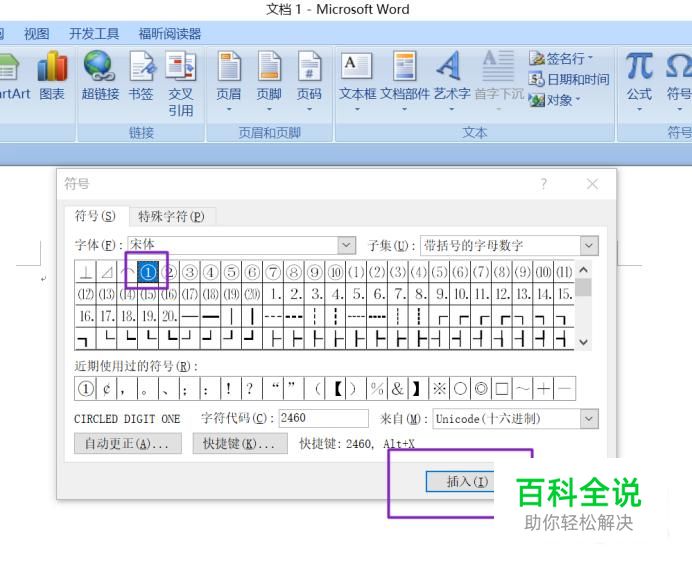This screenshot has height=567, width=692.
Task: Expand the 来自 Unicode source dropdown
Action: (589, 419)
